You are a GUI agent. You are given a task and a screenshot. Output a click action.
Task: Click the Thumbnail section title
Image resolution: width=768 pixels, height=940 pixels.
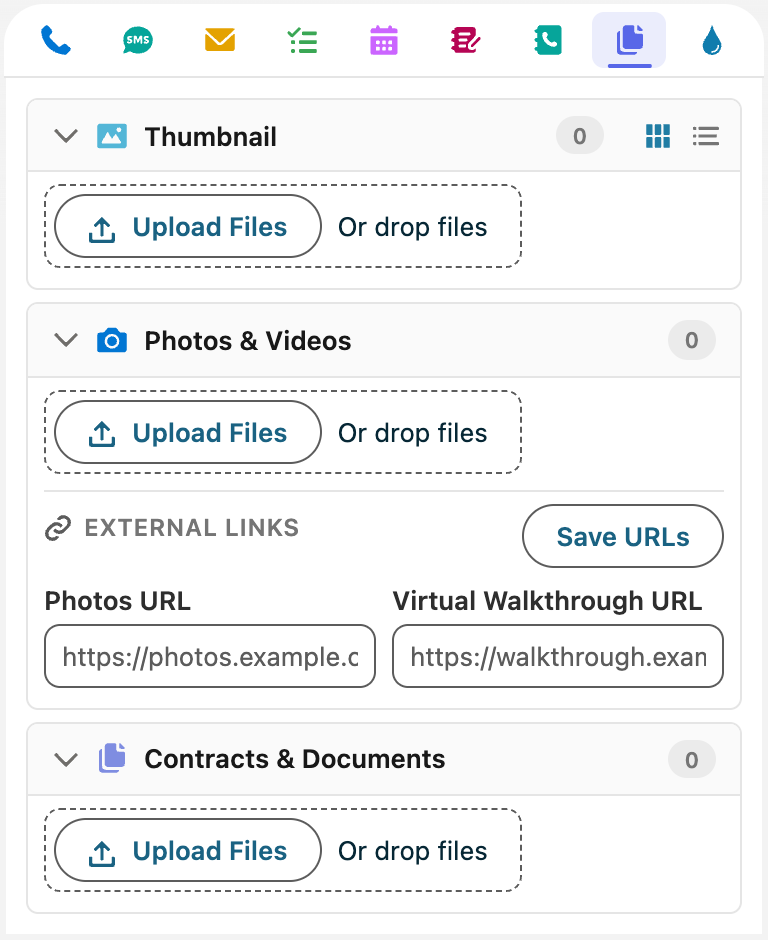click(210, 137)
